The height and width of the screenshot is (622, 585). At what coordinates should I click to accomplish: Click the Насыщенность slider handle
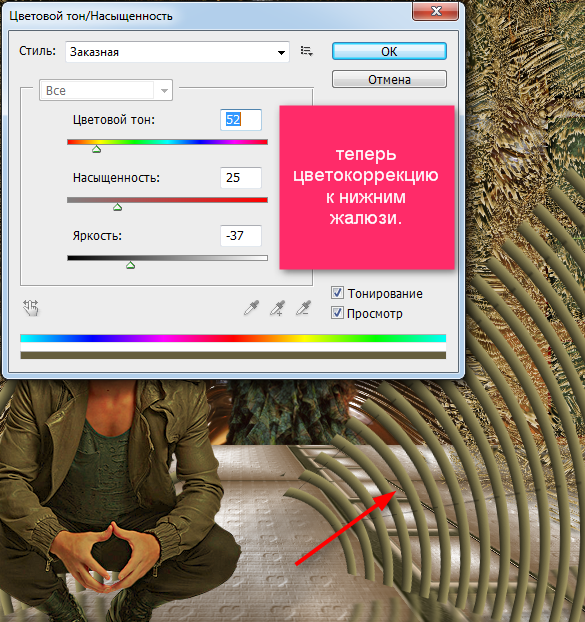(x=117, y=207)
